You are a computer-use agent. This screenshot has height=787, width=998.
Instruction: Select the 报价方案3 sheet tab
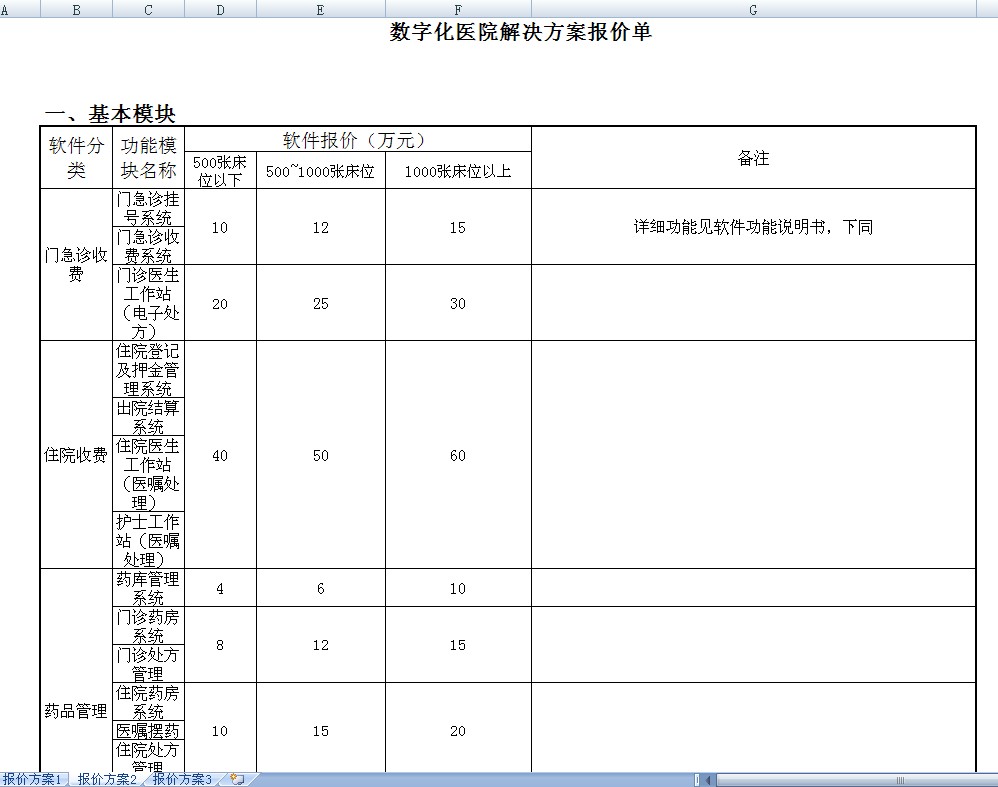pos(182,779)
